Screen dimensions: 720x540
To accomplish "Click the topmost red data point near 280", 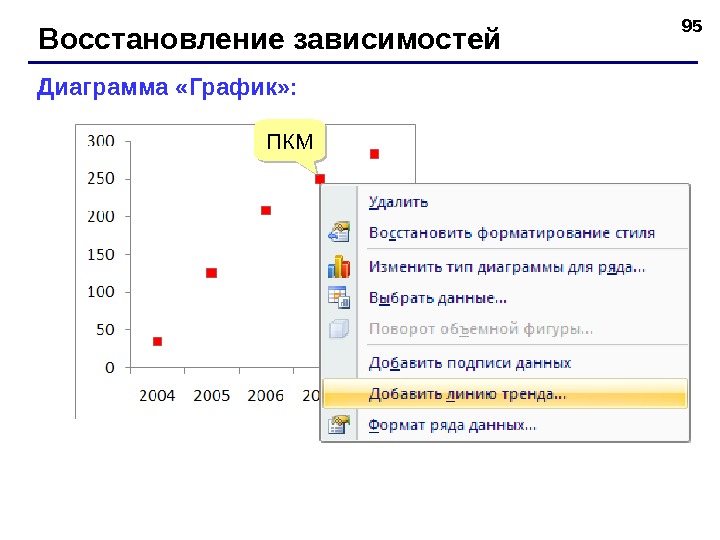I will pyautogui.click(x=375, y=154).
